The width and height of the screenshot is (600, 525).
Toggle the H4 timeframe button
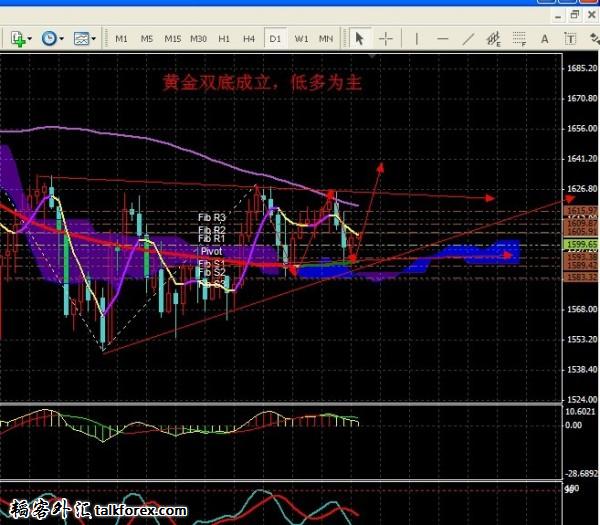click(250, 39)
